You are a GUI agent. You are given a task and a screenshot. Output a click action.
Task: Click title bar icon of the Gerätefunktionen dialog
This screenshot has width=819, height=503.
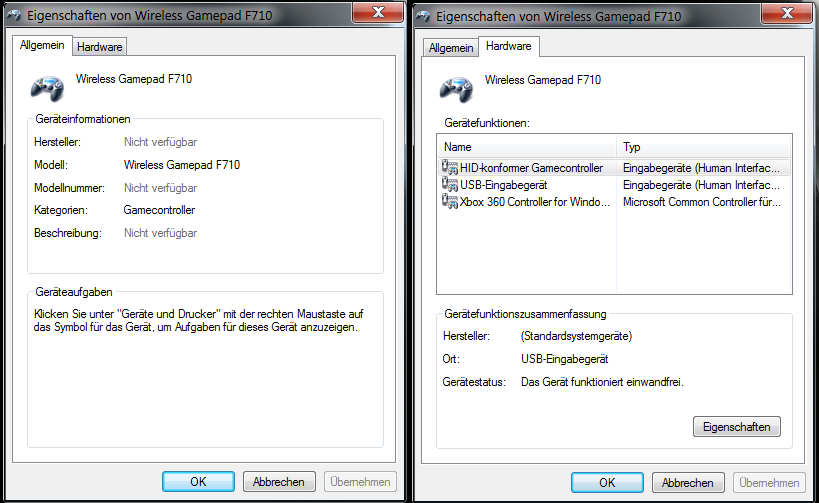click(x=423, y=15)
